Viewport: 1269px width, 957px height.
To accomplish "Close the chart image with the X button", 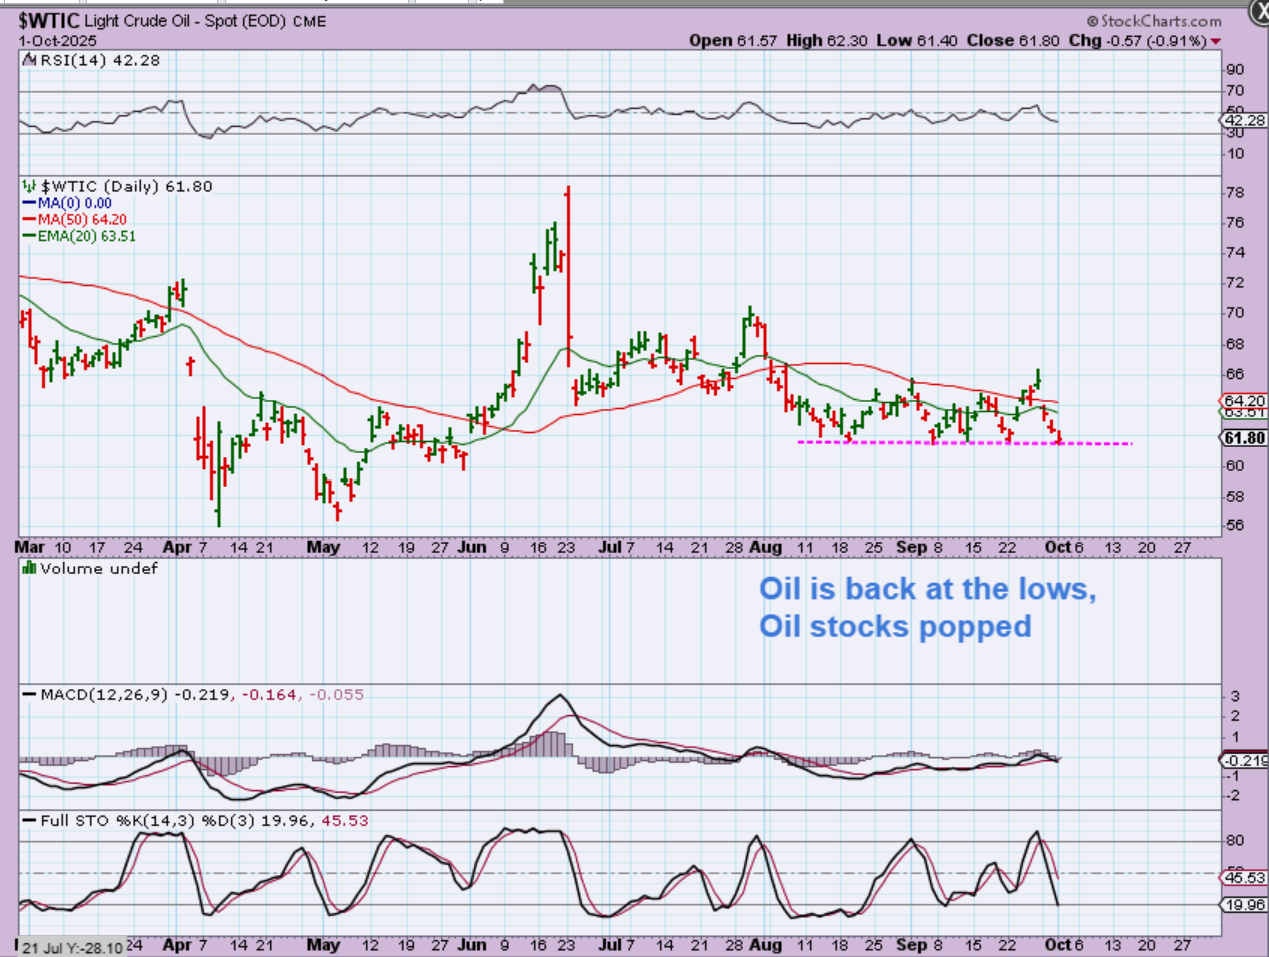I will (x=1258, y=12).
